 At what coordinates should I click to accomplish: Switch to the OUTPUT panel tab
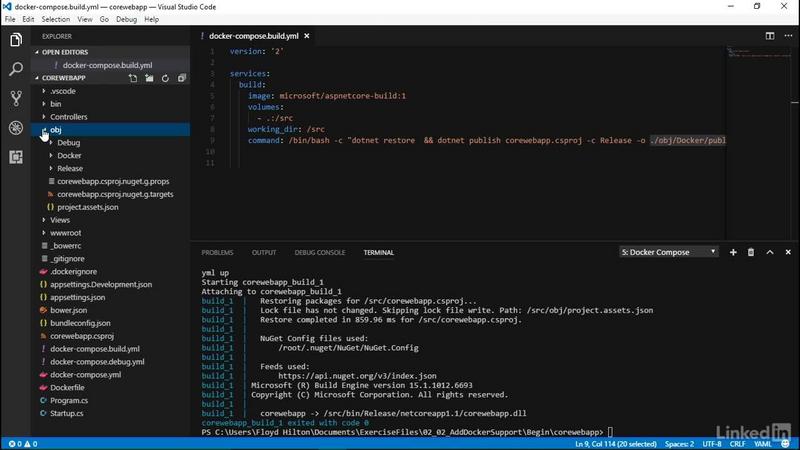click(x=264, y=253)
